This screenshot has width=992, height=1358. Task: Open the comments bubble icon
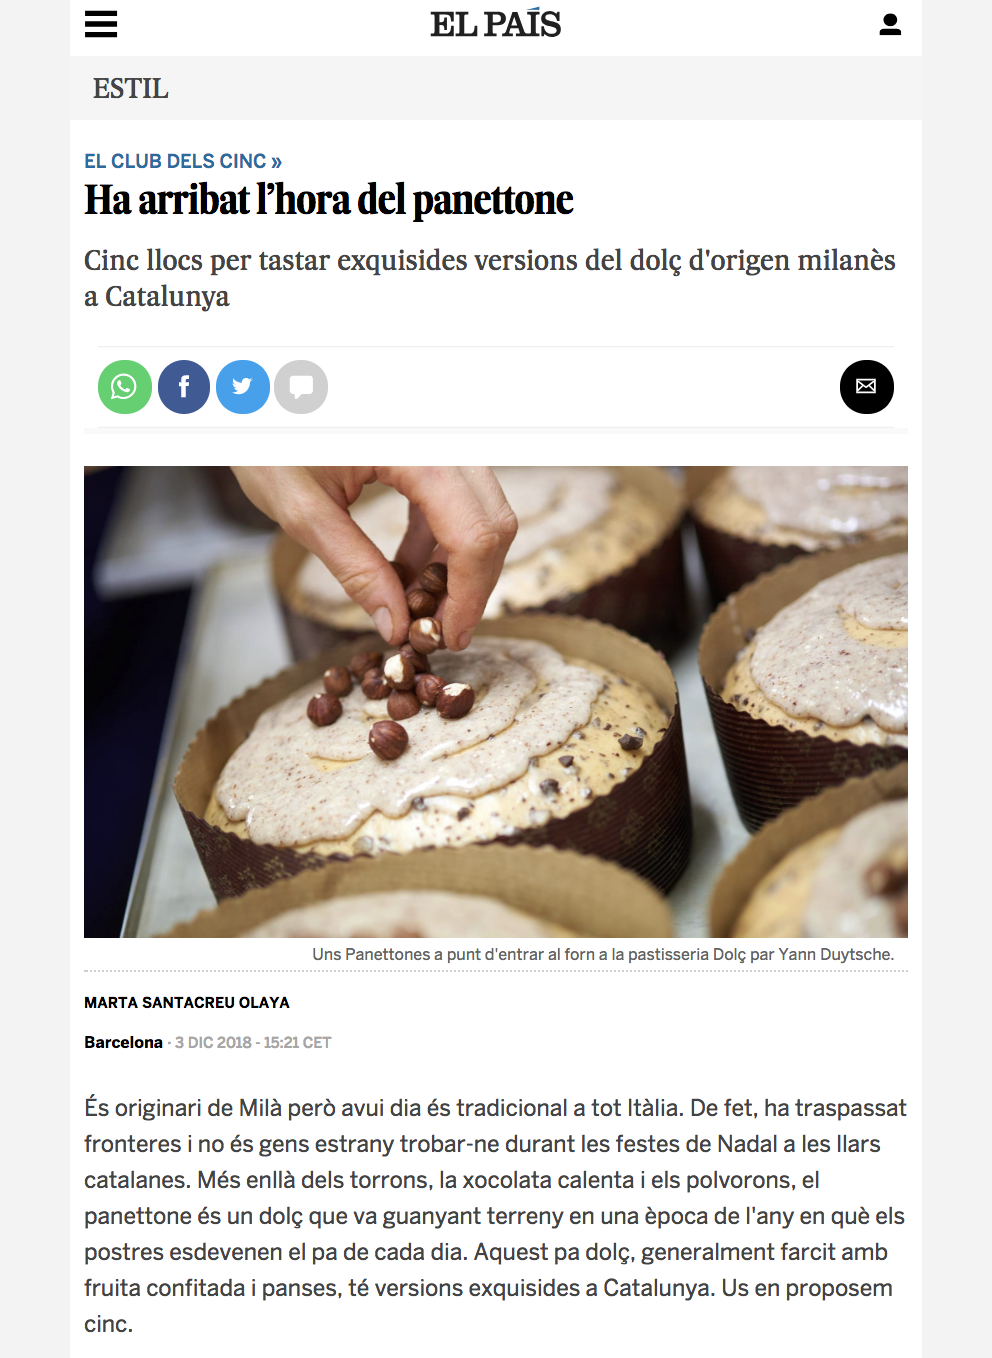(x=301, y=387)
